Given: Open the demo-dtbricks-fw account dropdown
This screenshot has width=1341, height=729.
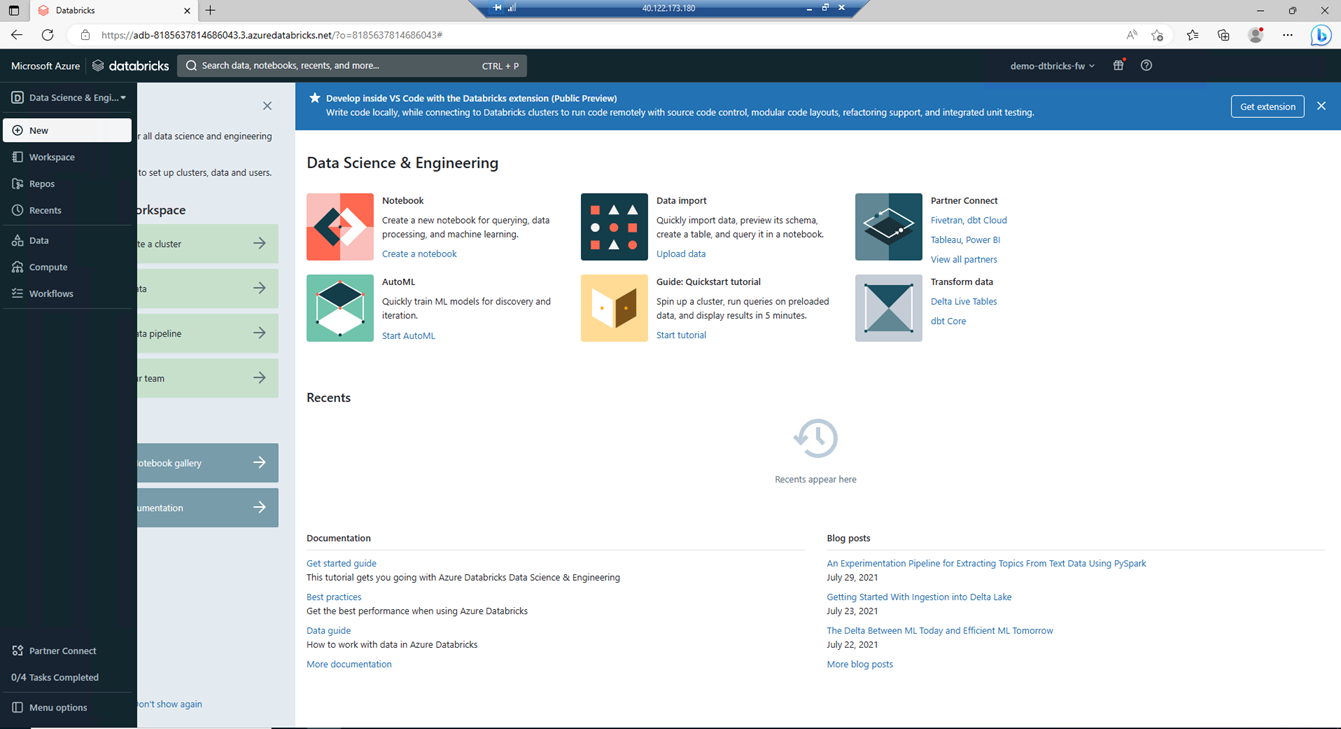Looking at the screenshot, I should [x=1052, y=66].
